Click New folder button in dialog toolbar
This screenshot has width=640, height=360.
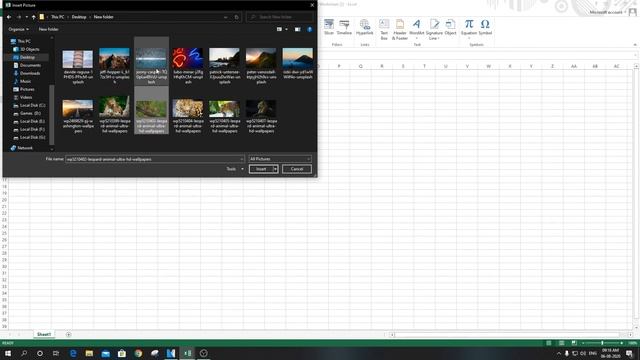[x=48, y=29]
